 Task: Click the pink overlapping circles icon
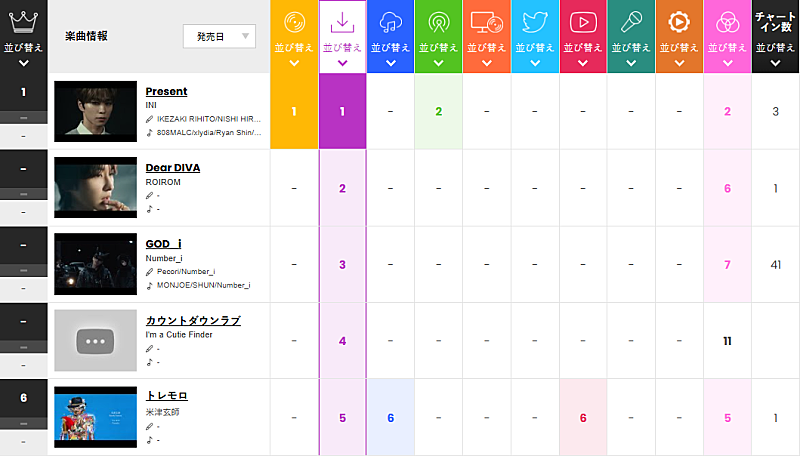coord(727,22)
